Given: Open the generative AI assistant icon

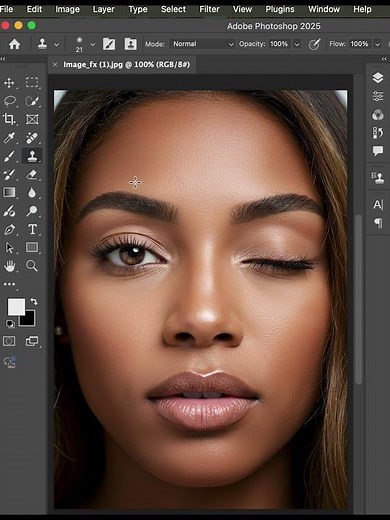Looking at the screenshot, I should 9,362.
